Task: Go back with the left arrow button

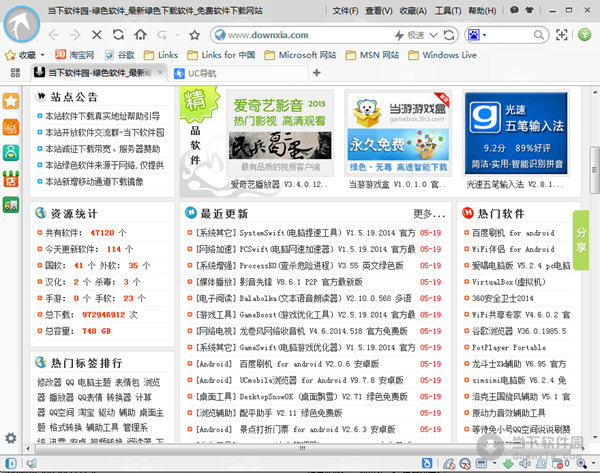Action: tap(54, 35)
